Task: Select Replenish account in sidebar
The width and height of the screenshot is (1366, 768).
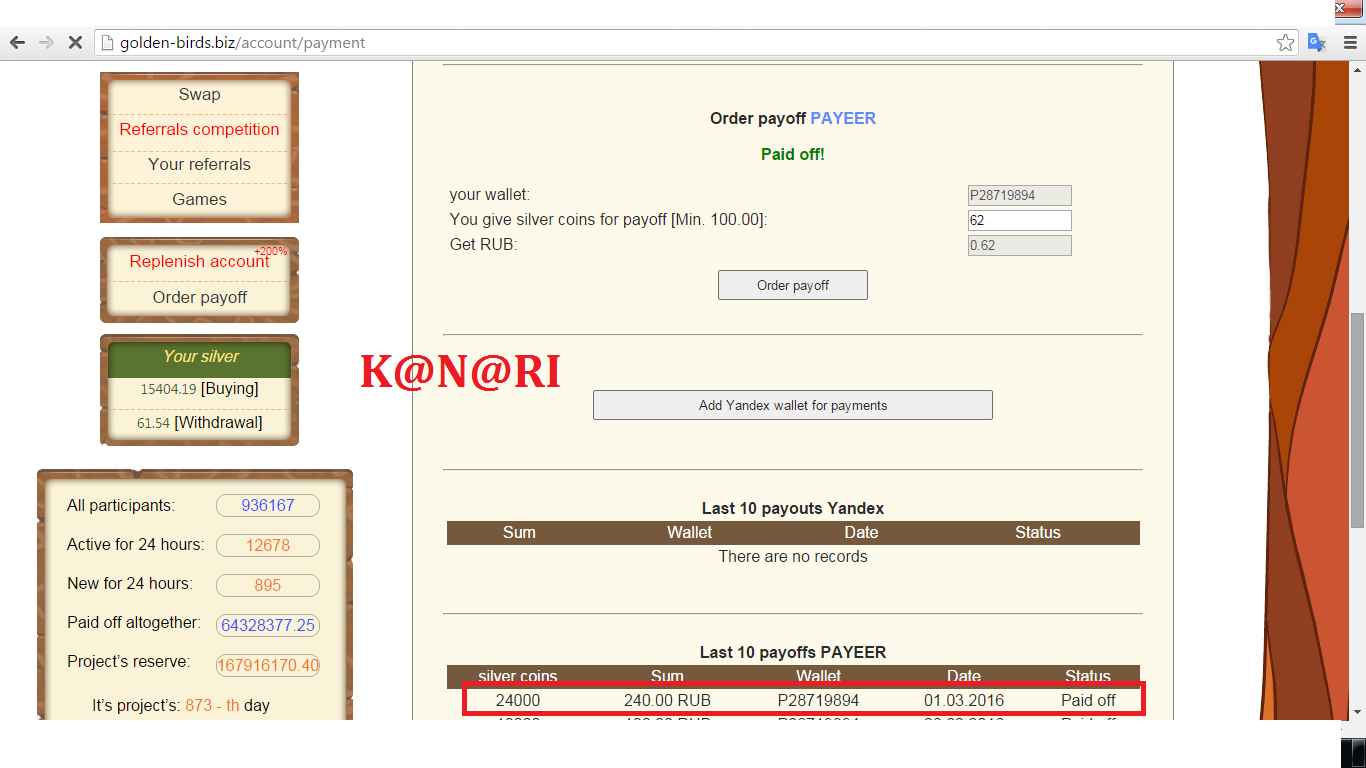Action: (x=199, y=261)
